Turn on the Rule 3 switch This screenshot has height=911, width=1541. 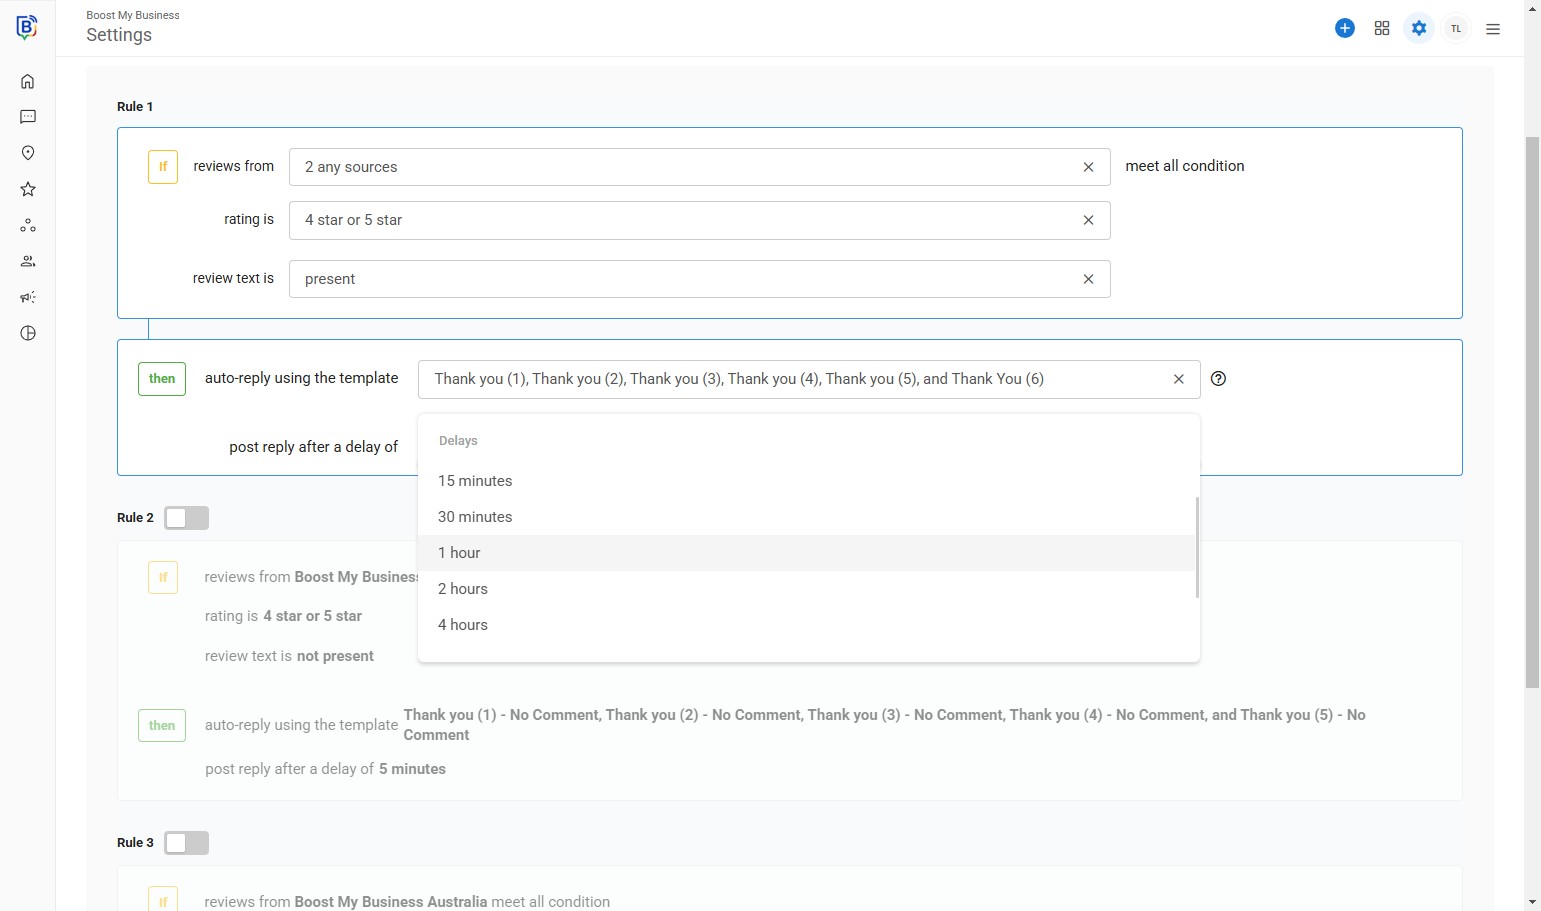click(186, 843)
